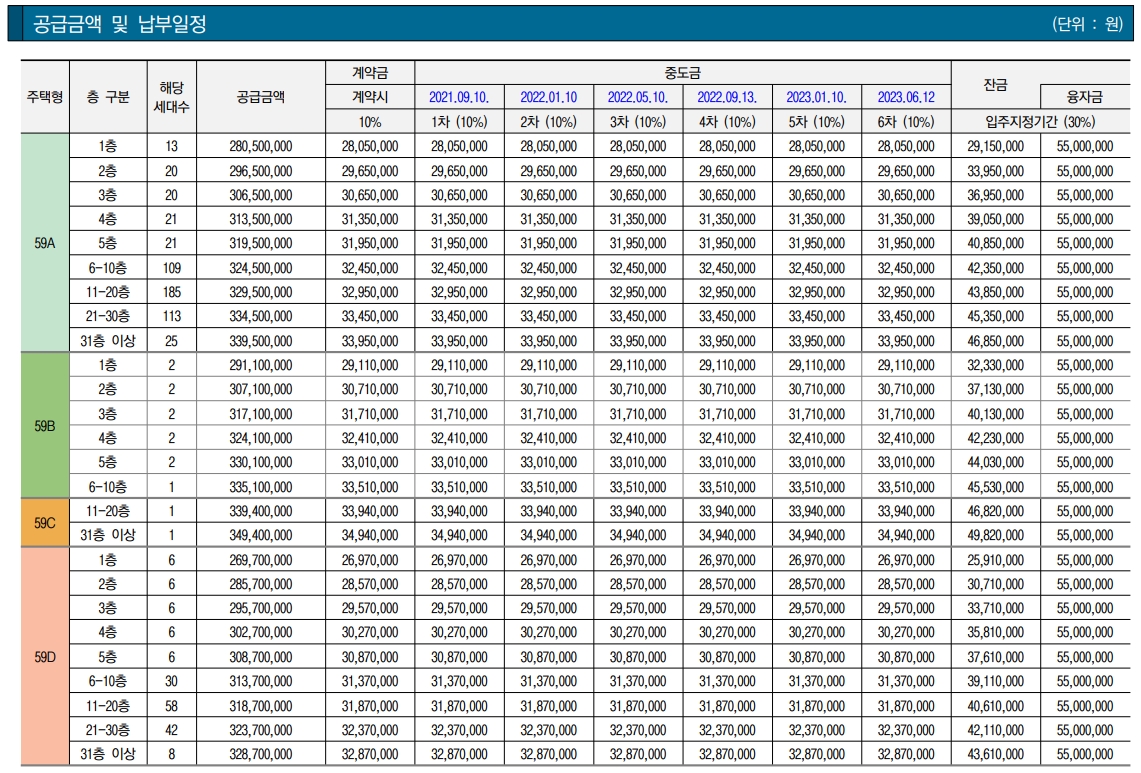
Task: Click the '6차 (10%)' header cell
Action: coord(906,122)
